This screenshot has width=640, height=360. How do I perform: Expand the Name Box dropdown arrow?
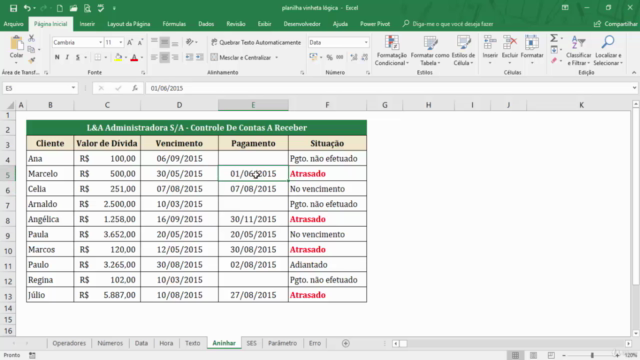coord(73,88)
